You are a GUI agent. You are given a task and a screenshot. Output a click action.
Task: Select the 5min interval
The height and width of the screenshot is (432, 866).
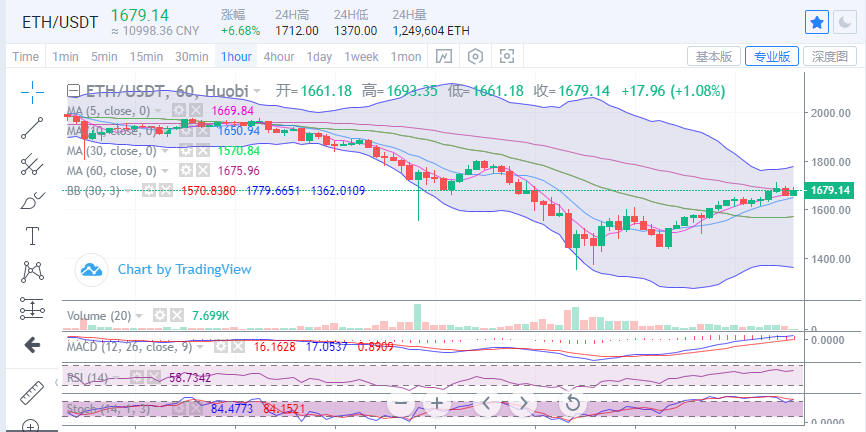104,56
